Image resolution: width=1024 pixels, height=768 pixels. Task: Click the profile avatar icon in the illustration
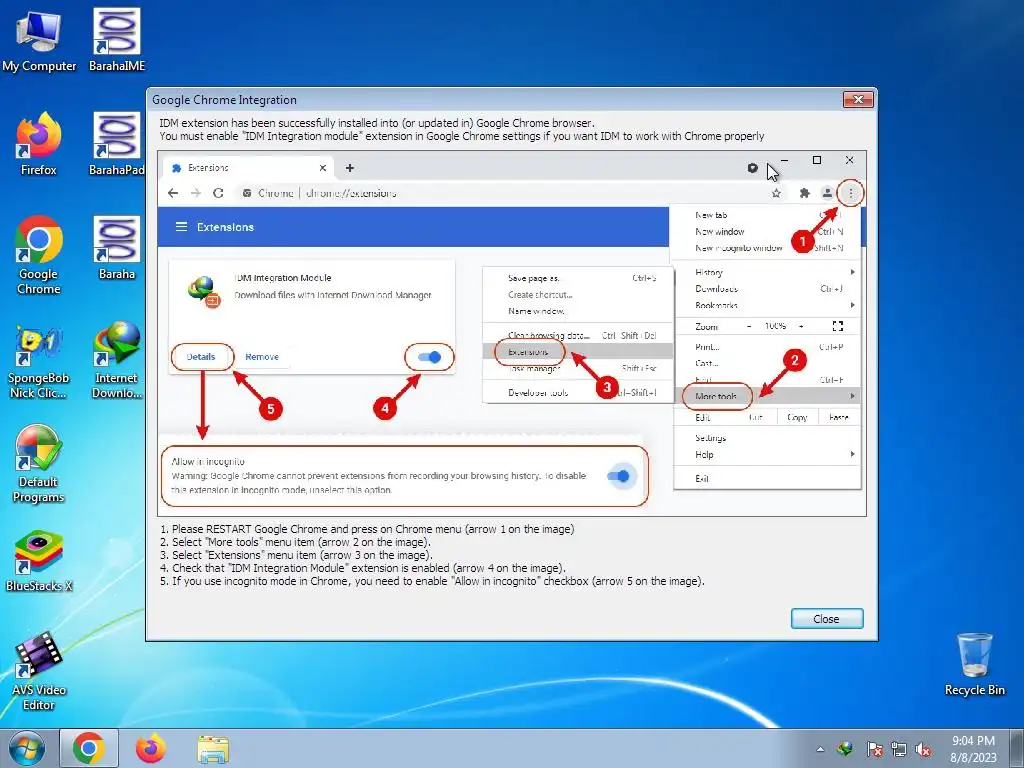(827, 193)
